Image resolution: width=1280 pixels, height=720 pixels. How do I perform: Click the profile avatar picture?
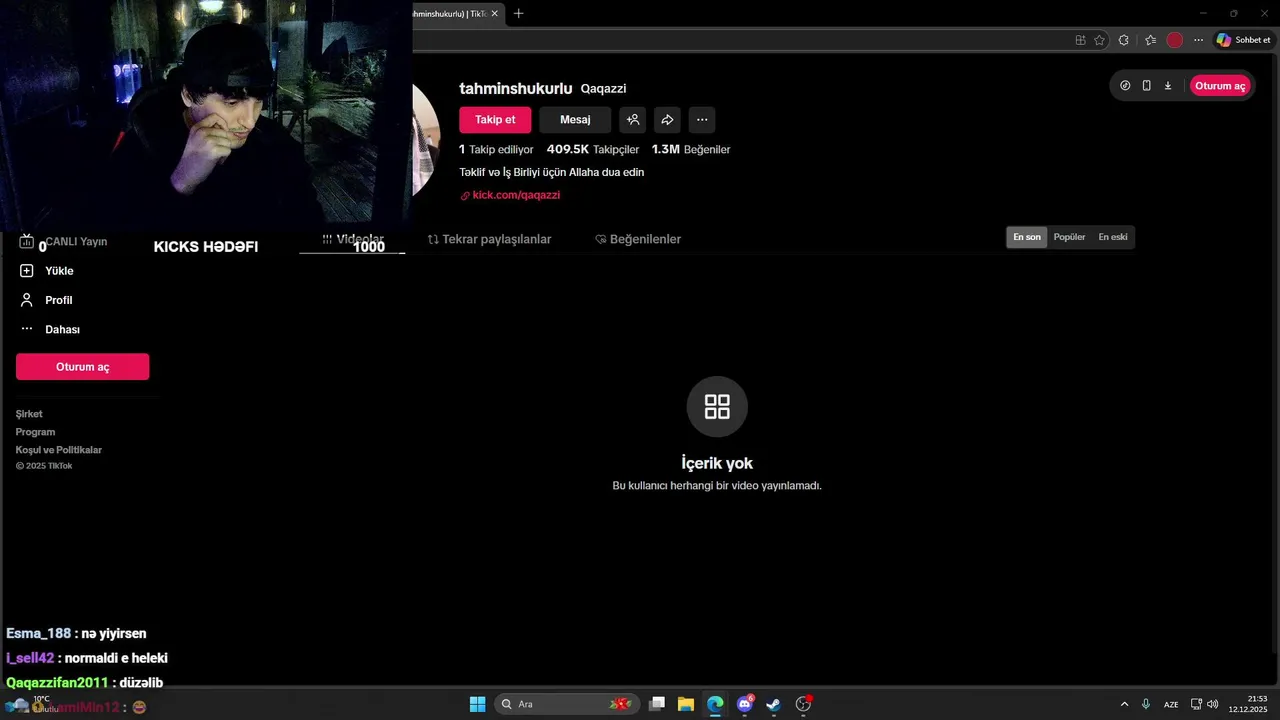[x=426, y=140]
